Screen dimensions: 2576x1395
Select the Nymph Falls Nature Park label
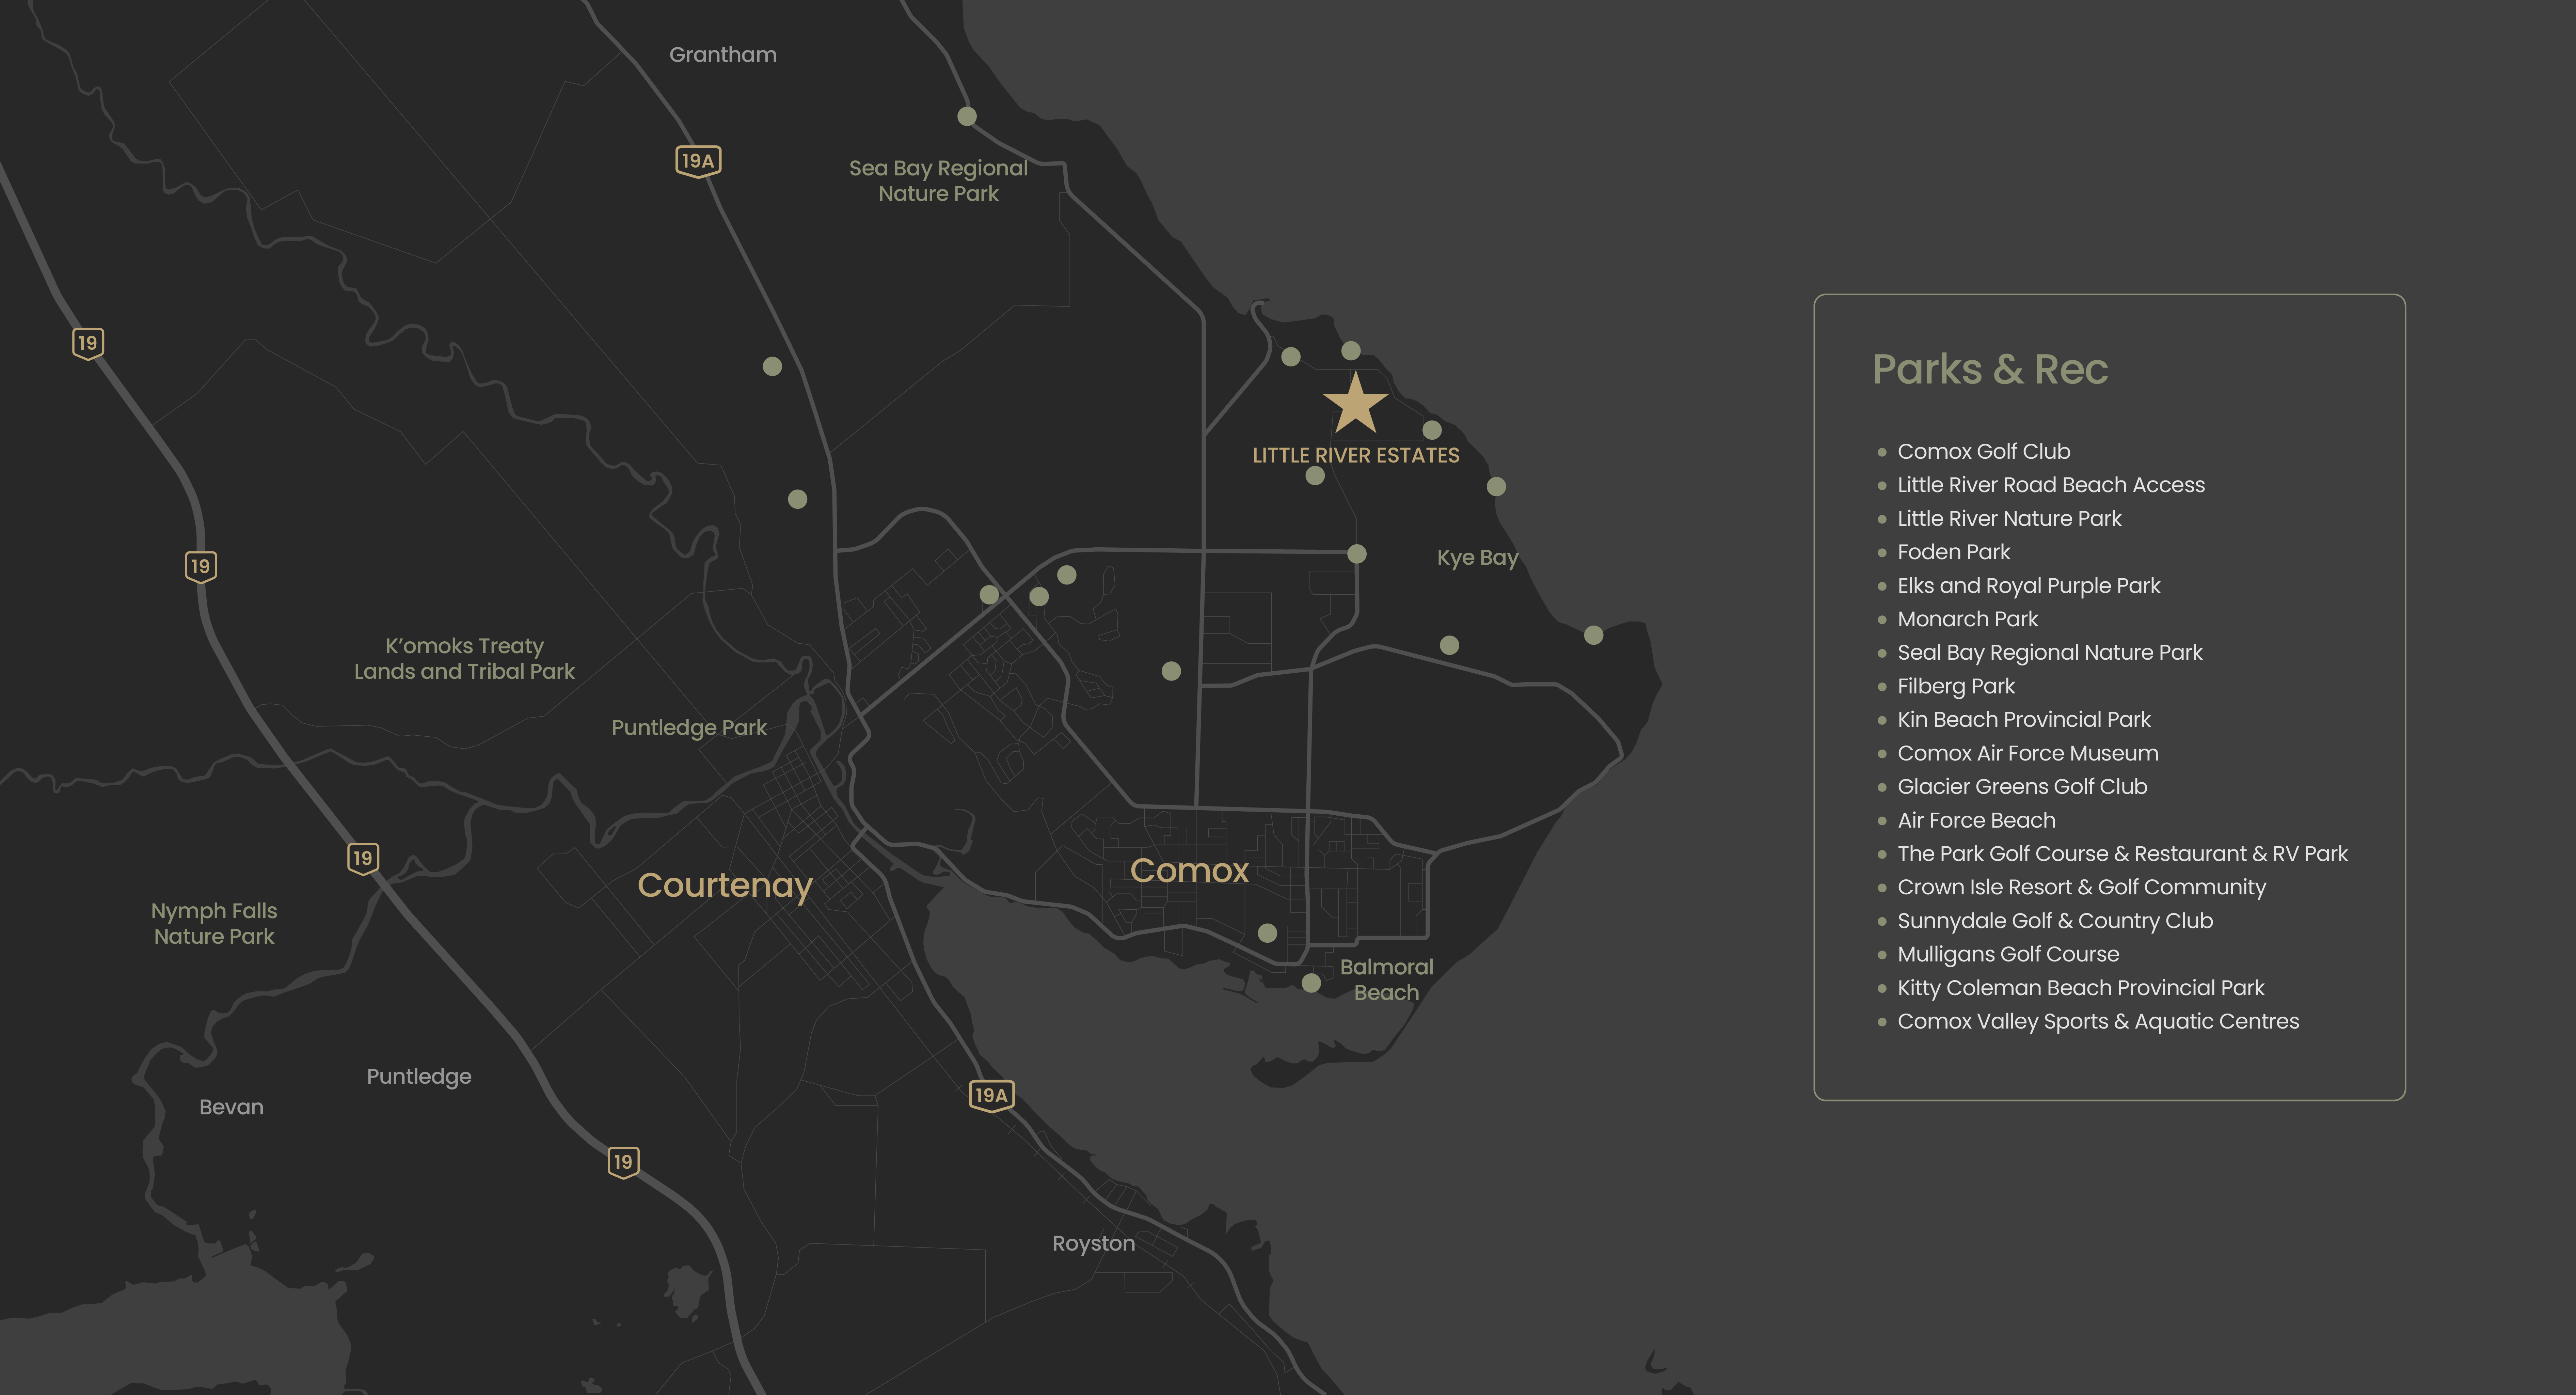(214, 924)
